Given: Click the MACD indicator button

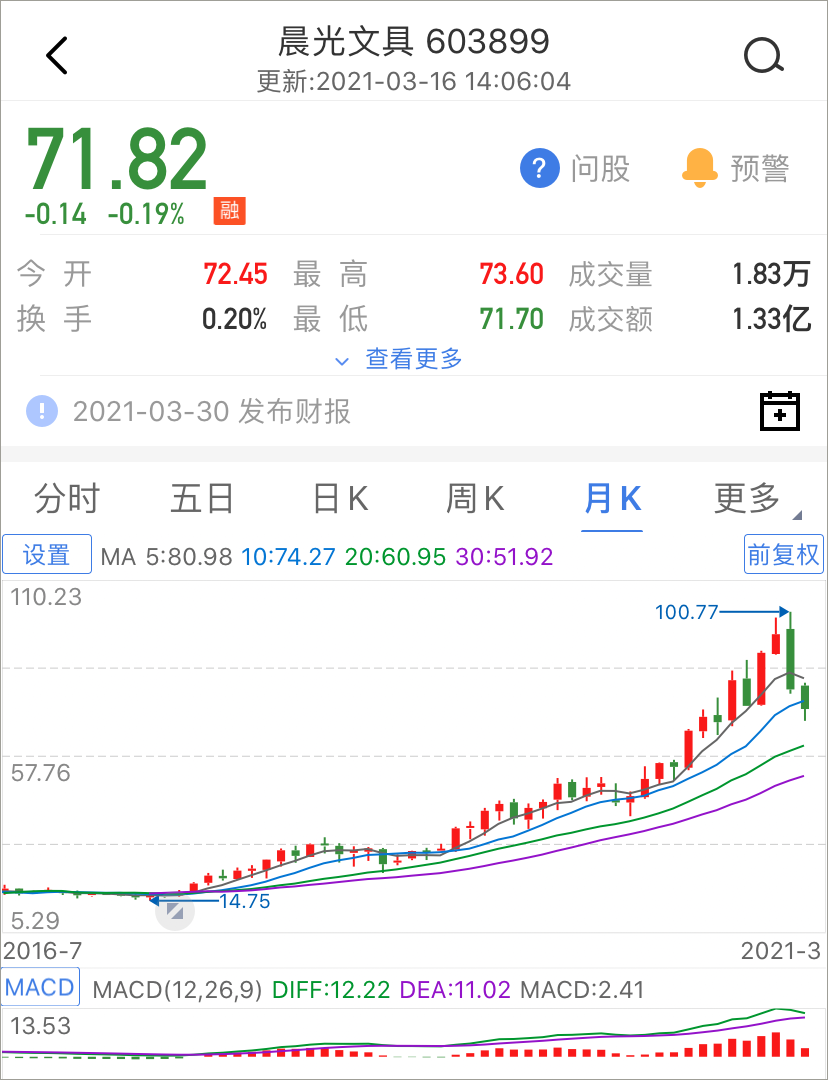Looking at the screenshot, I should click(x=40, y=988).
